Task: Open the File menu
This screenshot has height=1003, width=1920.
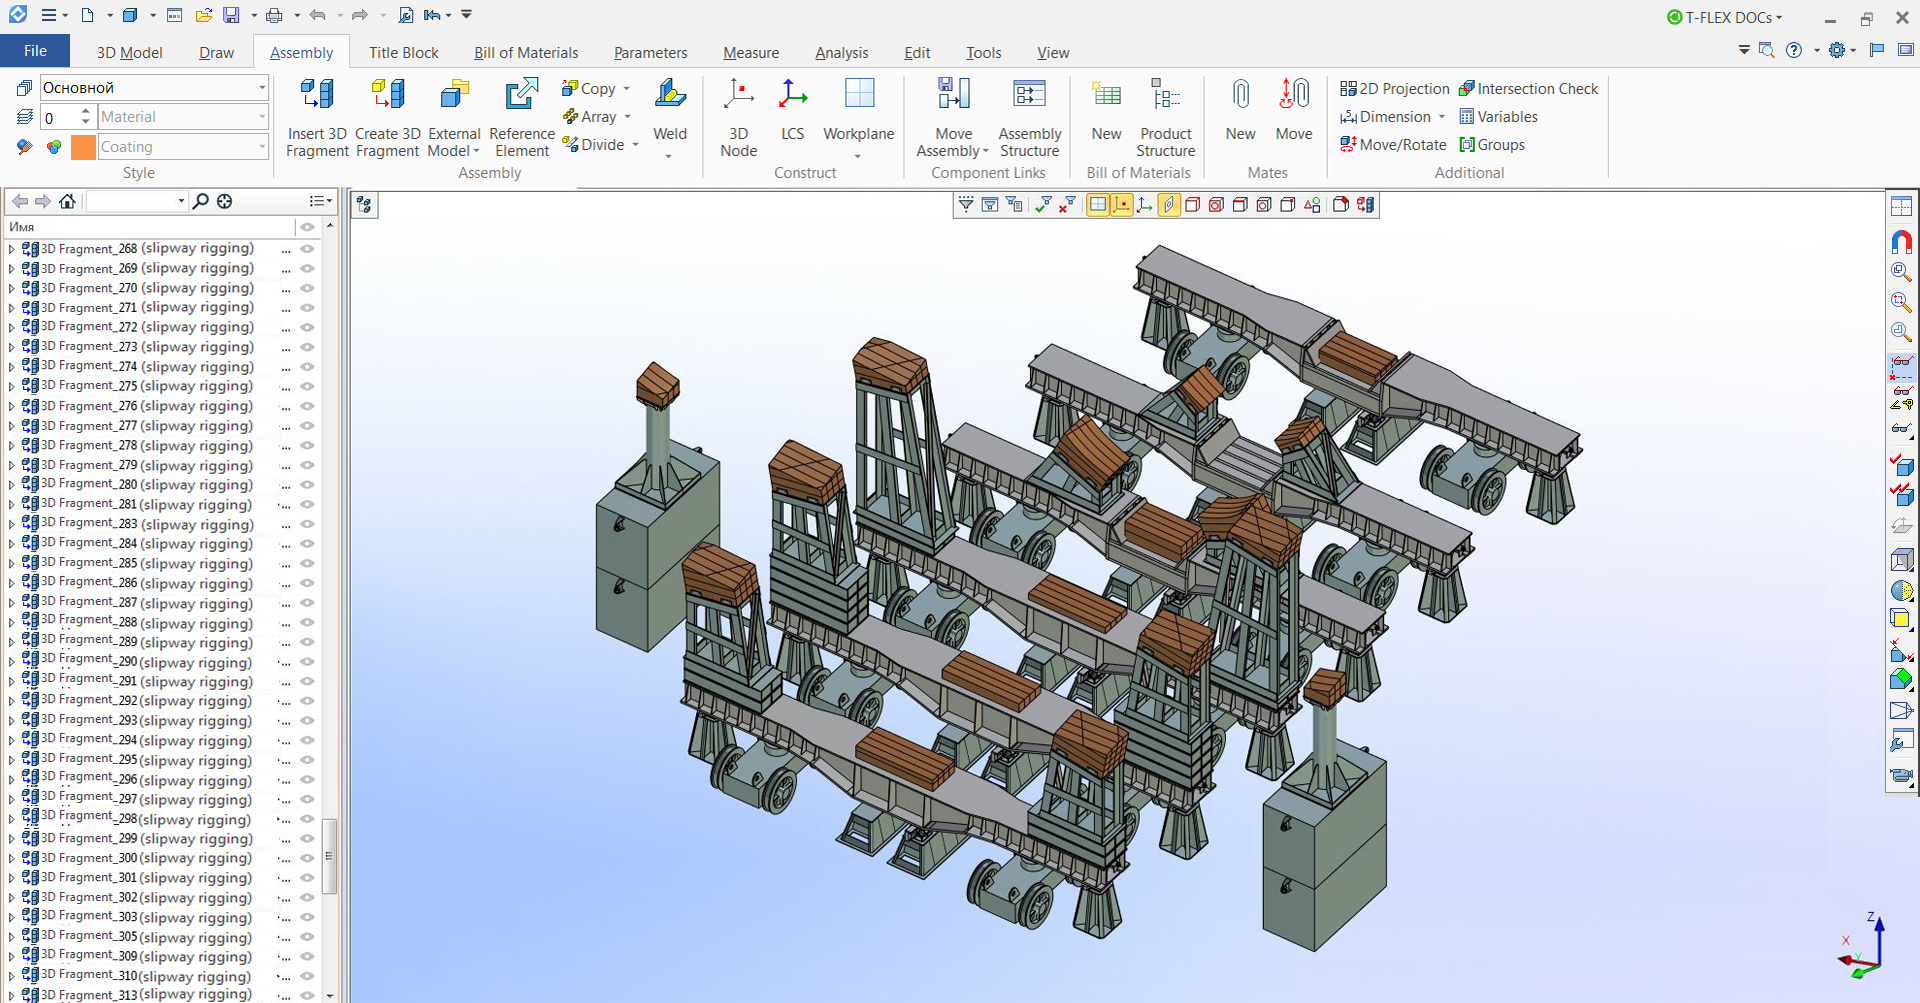Action: coord(35,51)
